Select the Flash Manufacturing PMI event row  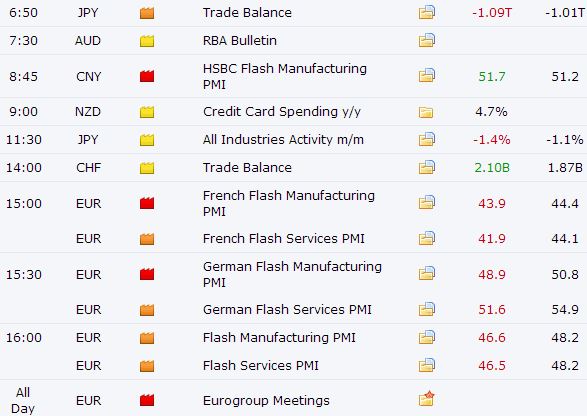(x=294, y=337)
